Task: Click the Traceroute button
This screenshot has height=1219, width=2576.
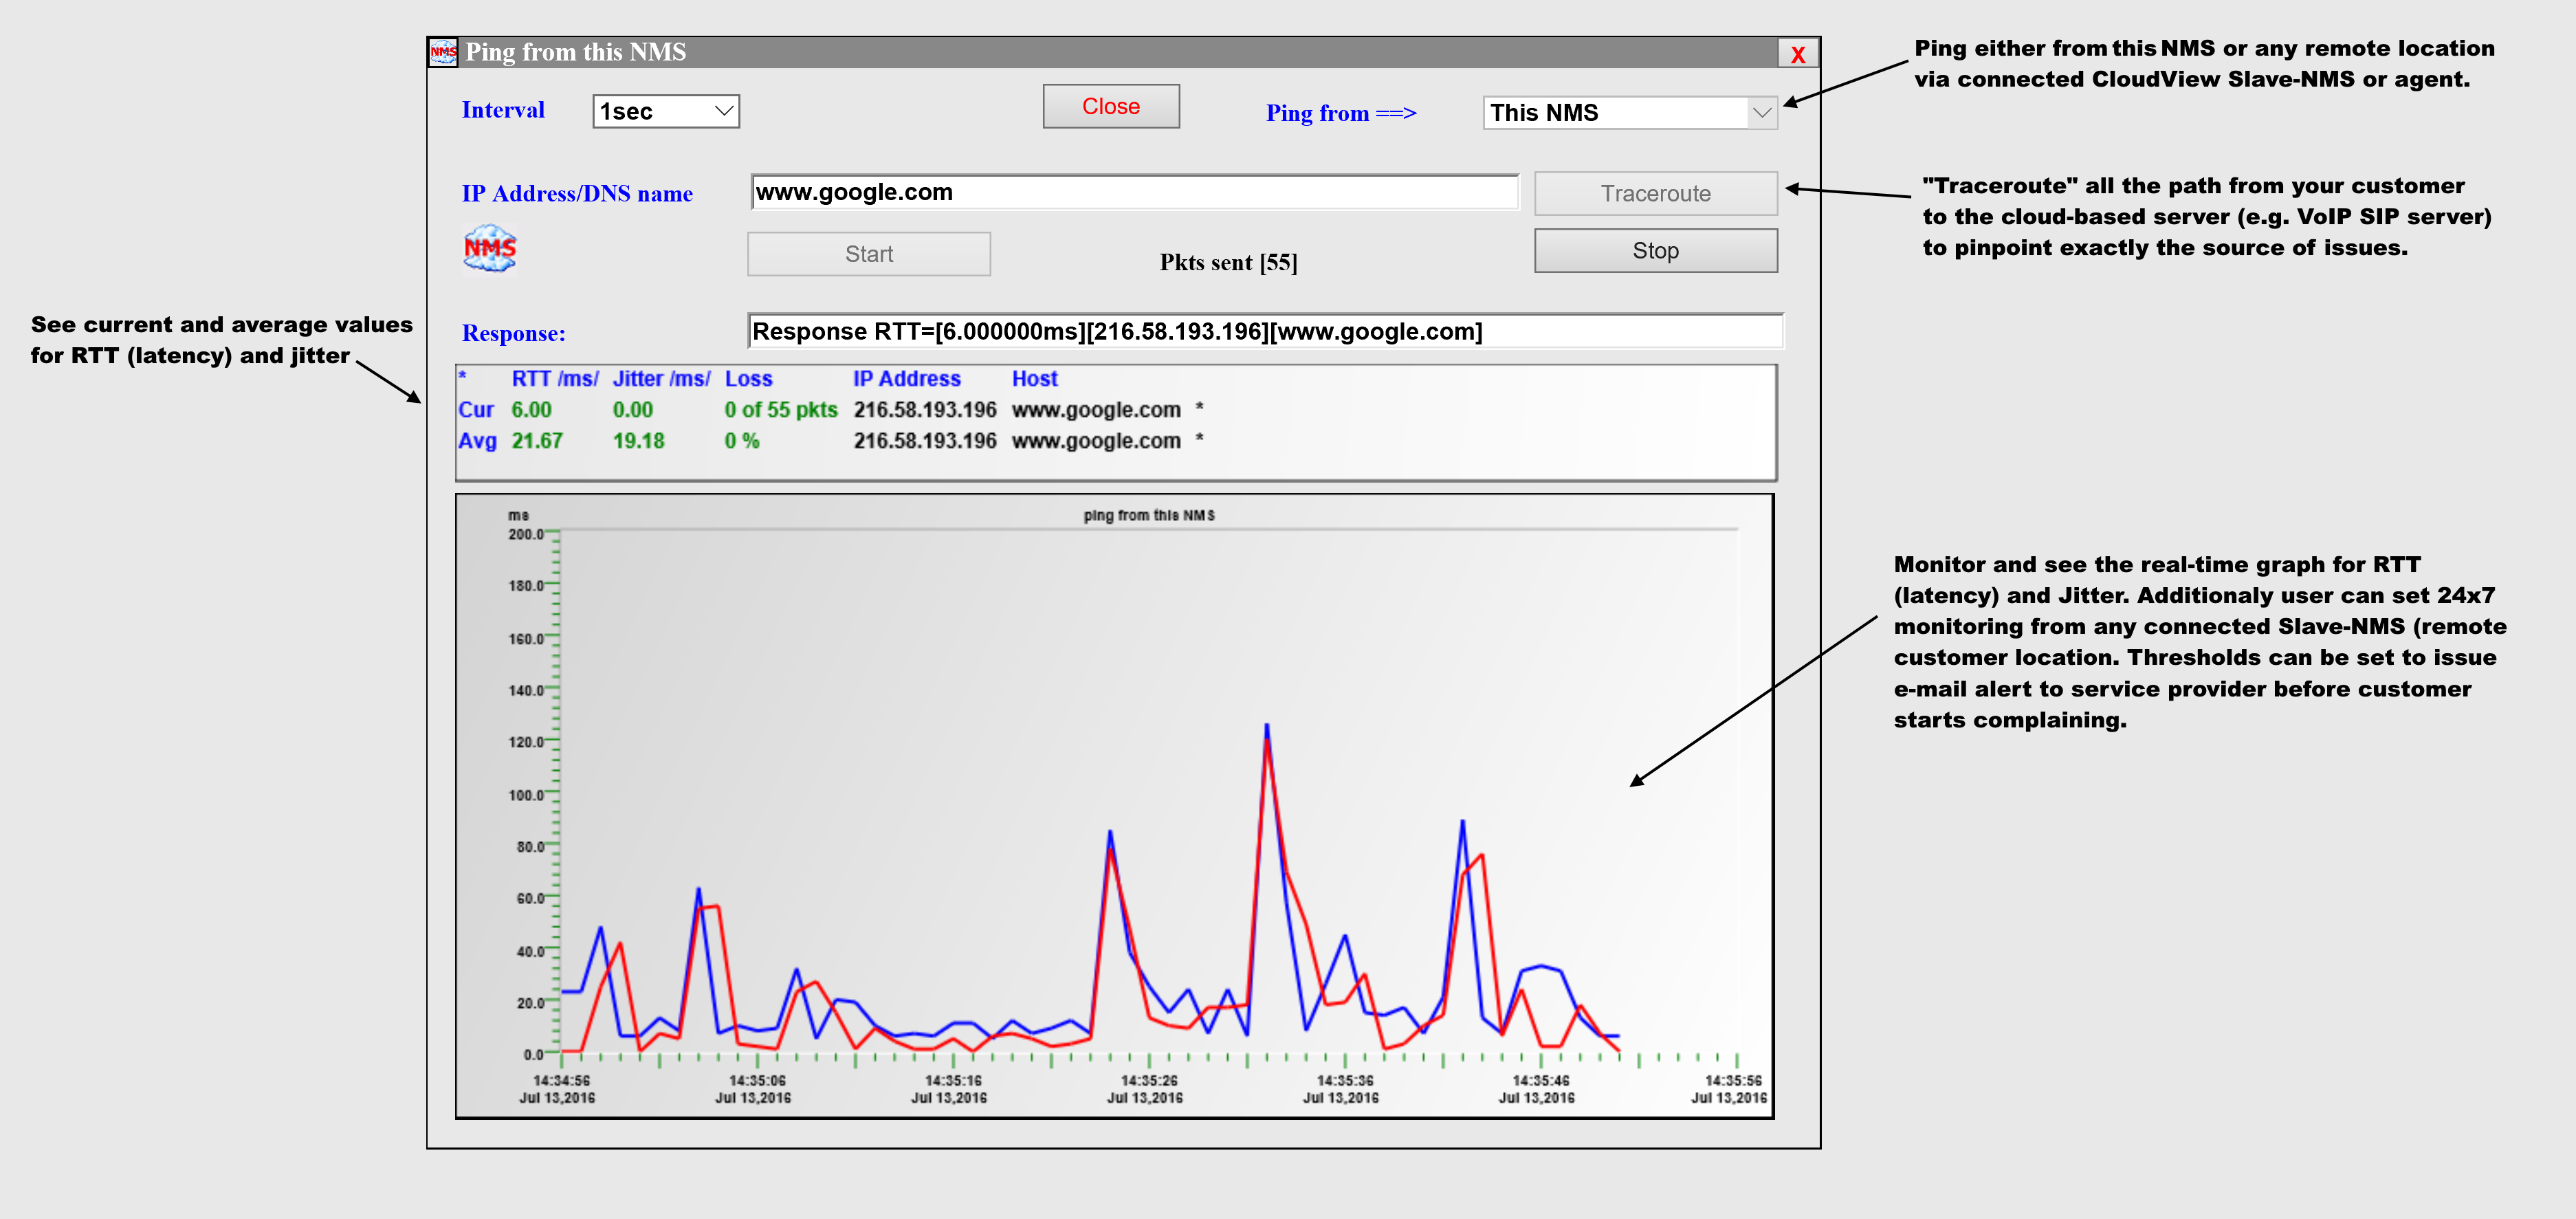Action: coord(1656,193)
